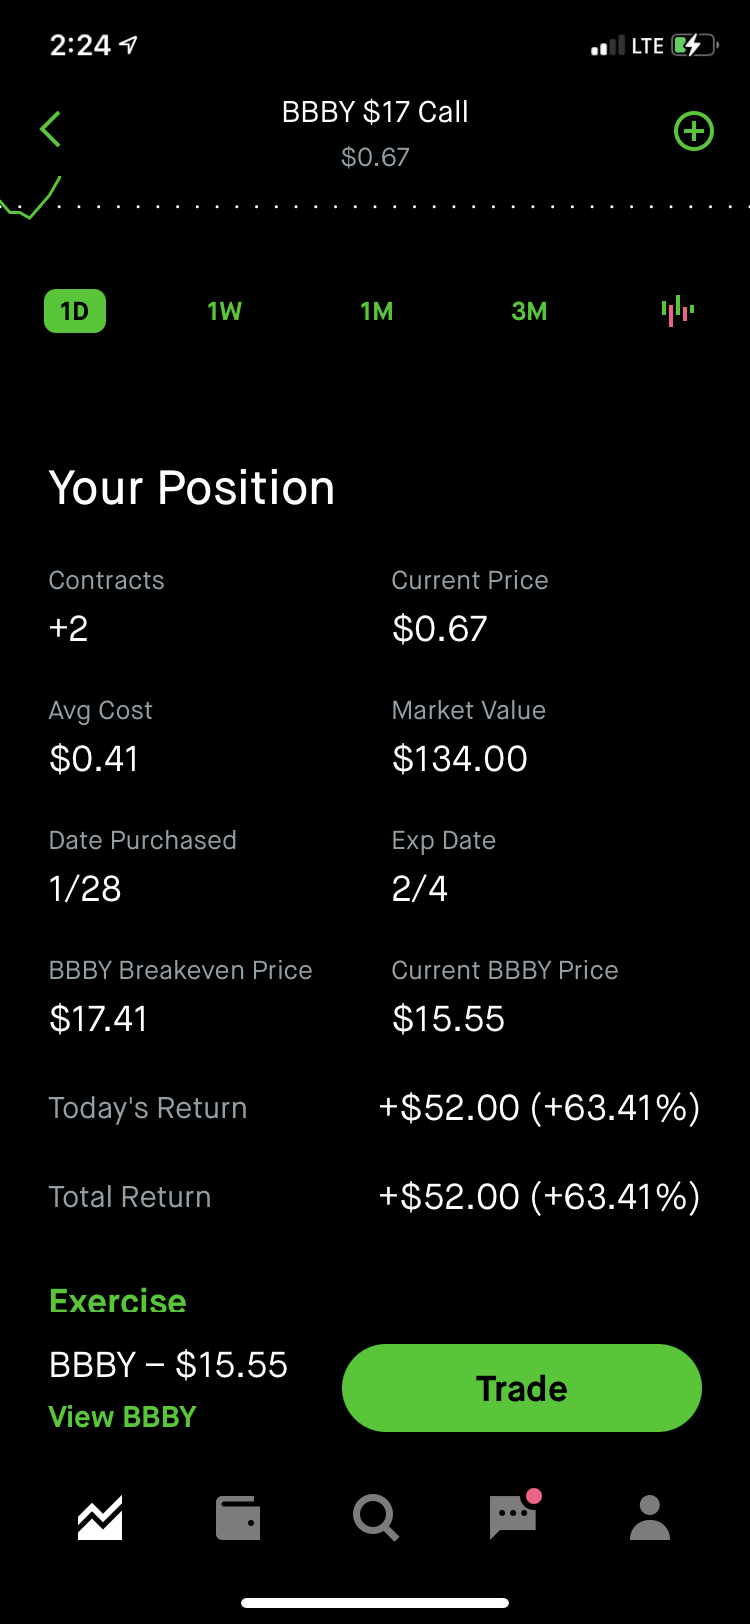Tap the green back arrow
The width and height of the screenshot is (750, 1624).
click(51, 130)
